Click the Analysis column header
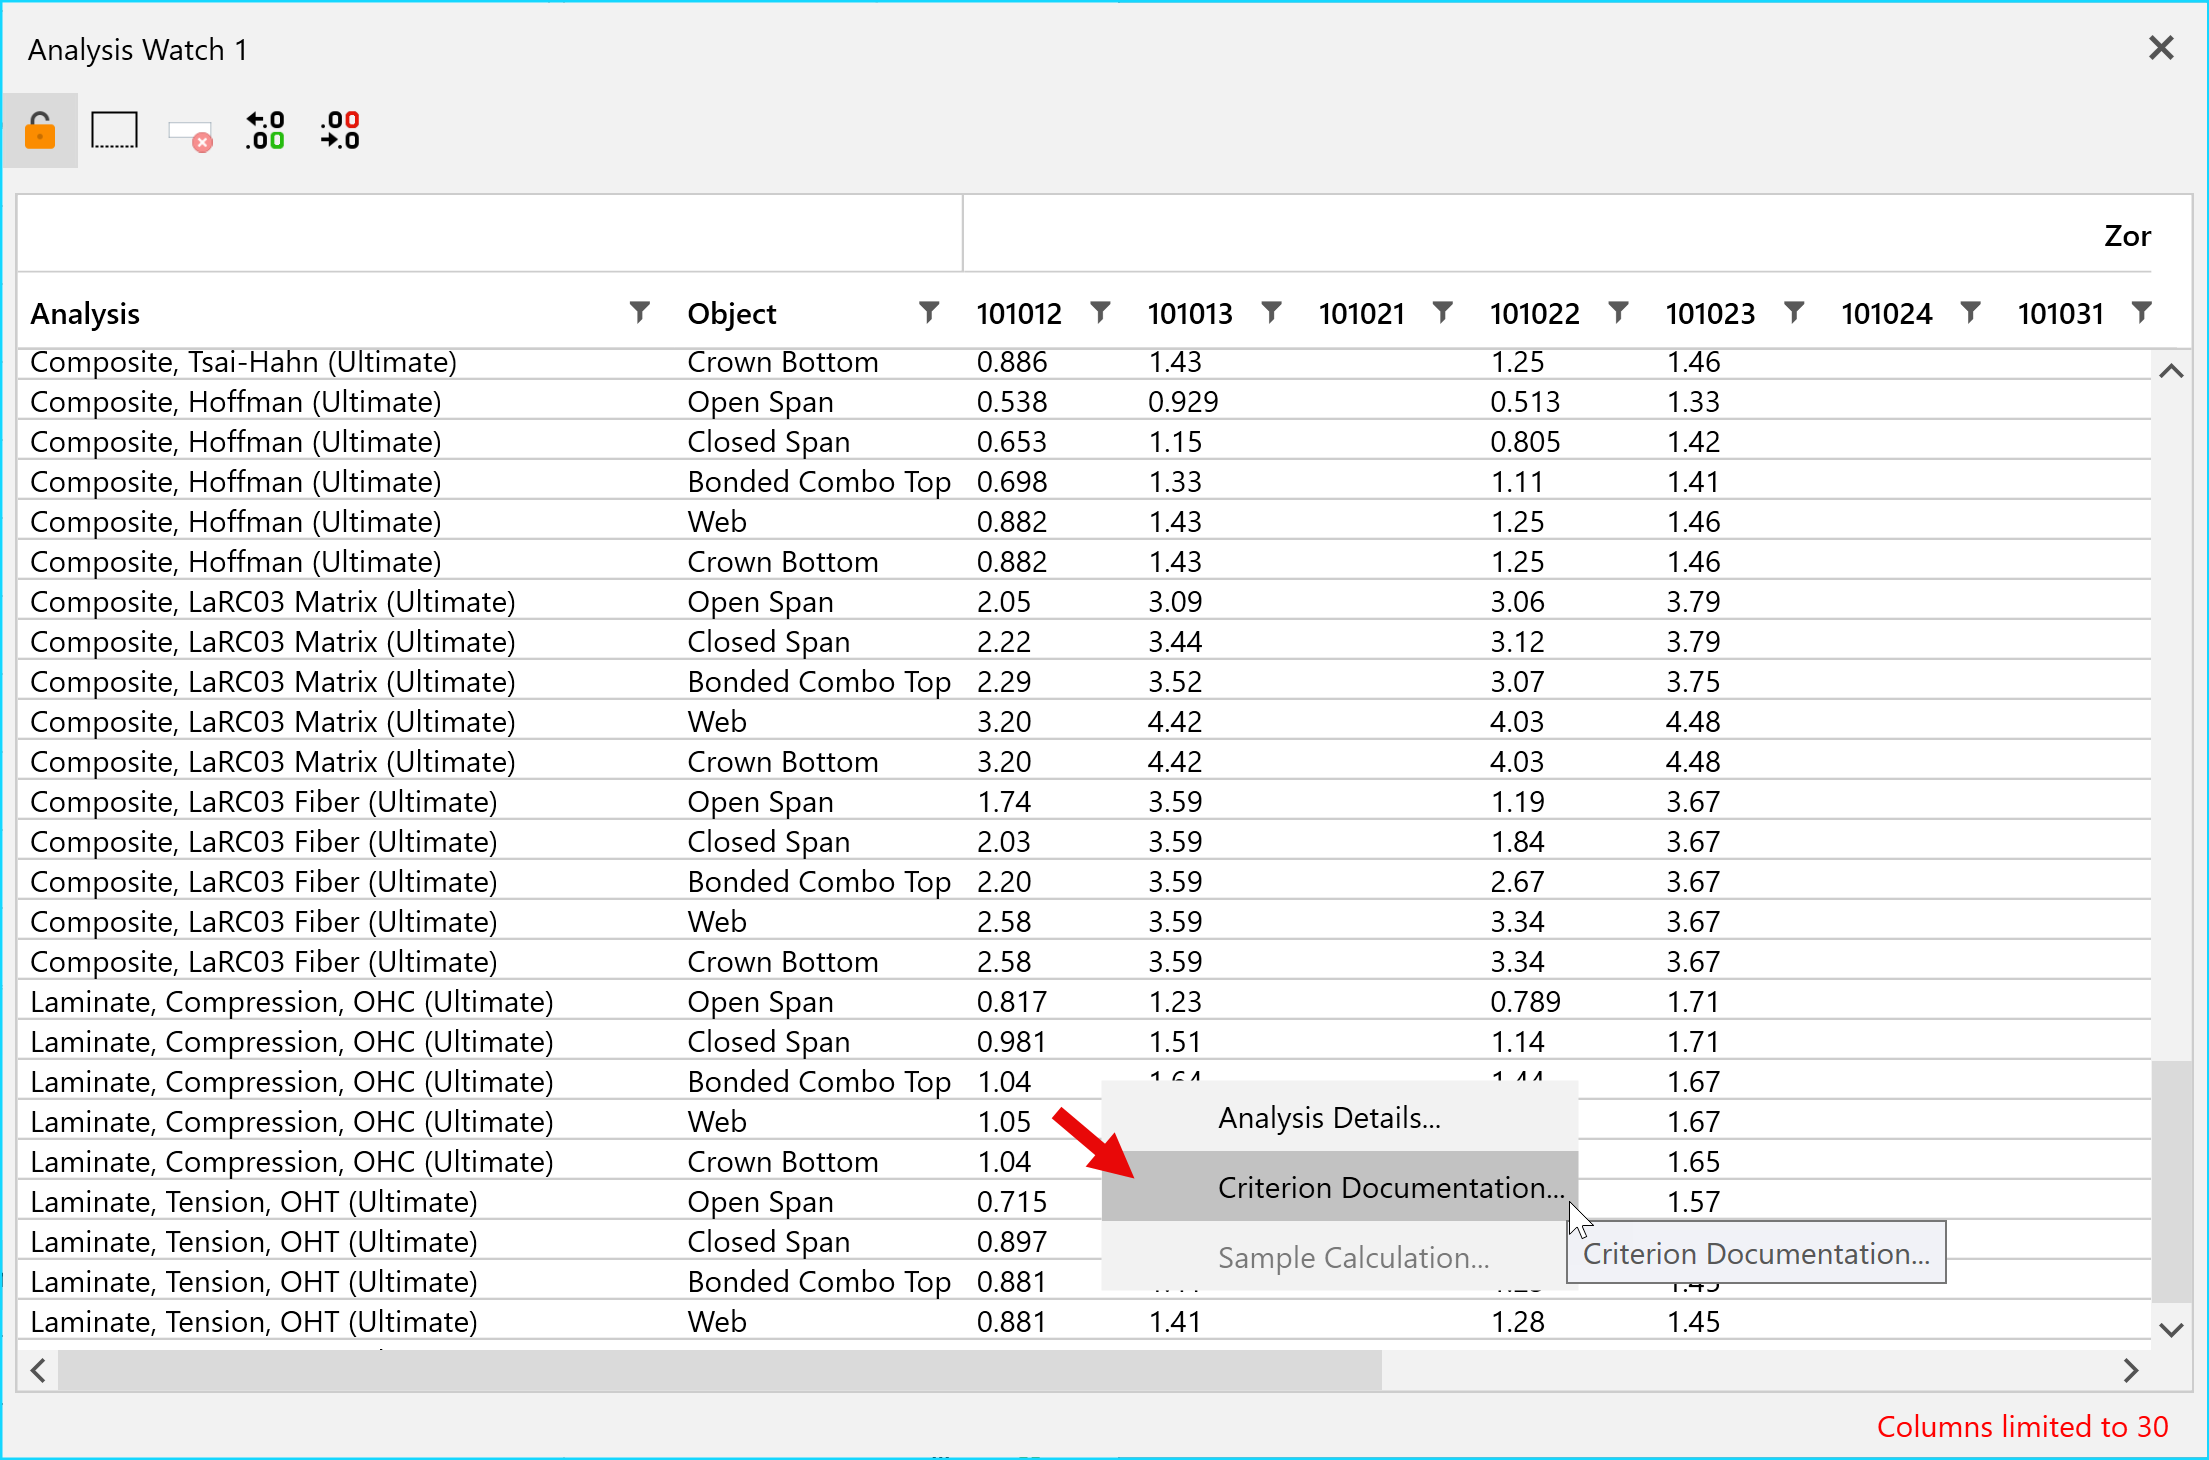 click(x=85, y=314)
